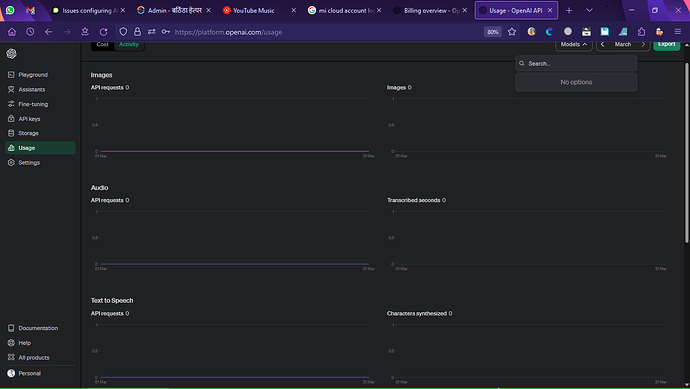Image resolution: width=690 pixels, height=389 pixels.
Task: Go forward with the forward arrow
Action: (67, 32)
